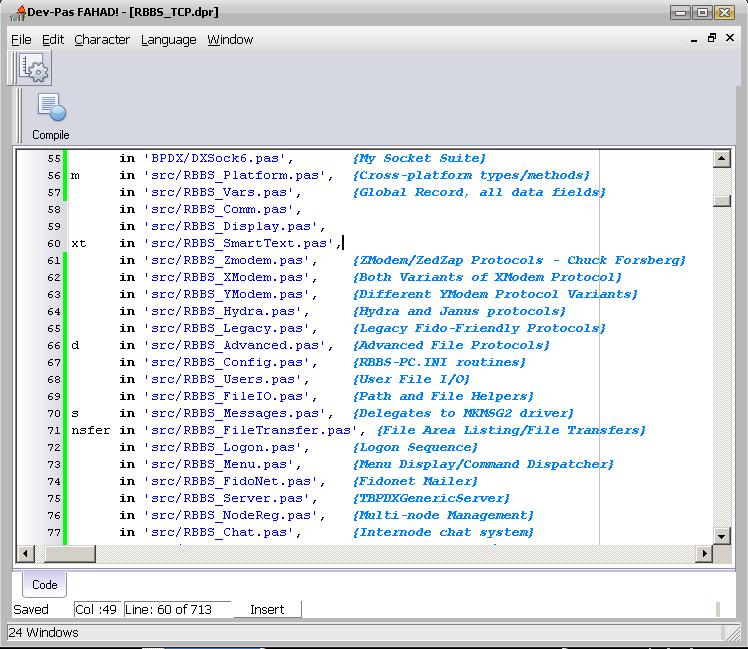Click the horizontal scroll left arrow
Viewport: 748px width, 649px height.
click(x=24, y=554)
